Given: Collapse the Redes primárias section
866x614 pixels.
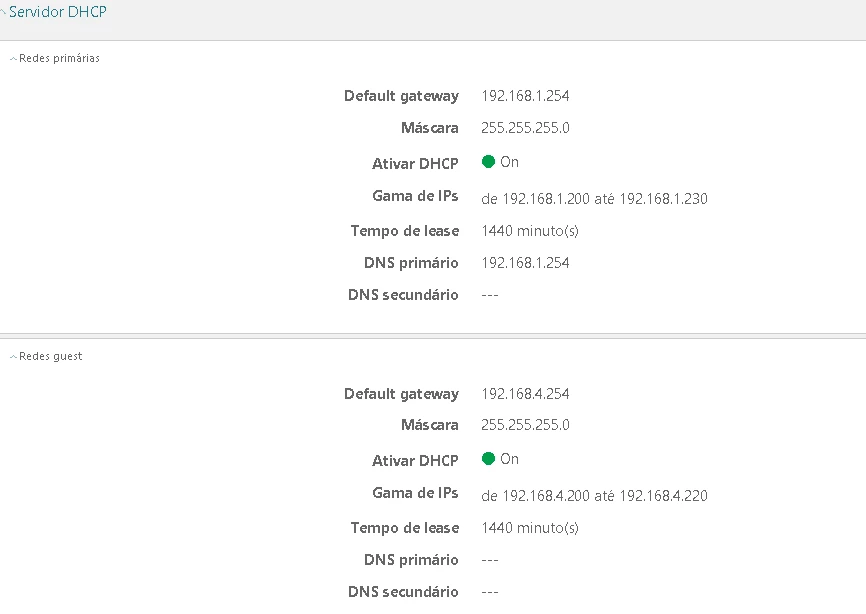Looking at the screenshot, I should point(13,59).
